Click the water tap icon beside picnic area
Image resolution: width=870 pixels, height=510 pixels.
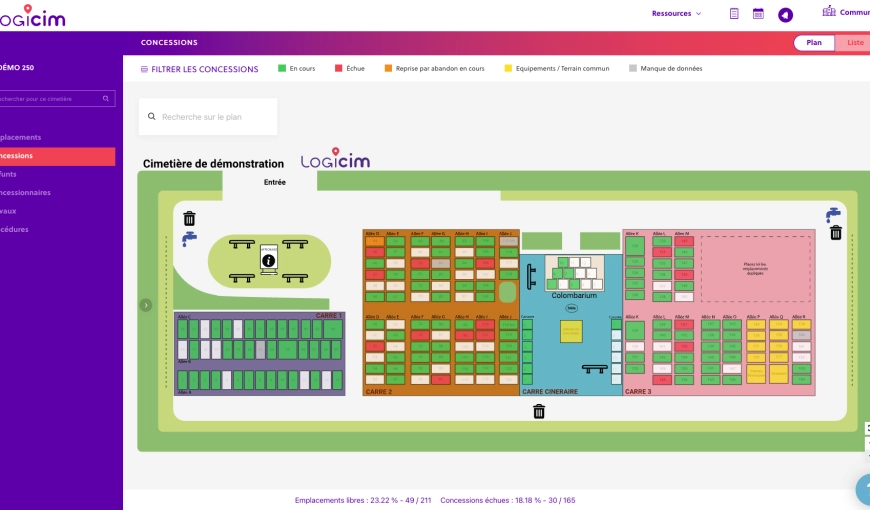pos(189,239)
